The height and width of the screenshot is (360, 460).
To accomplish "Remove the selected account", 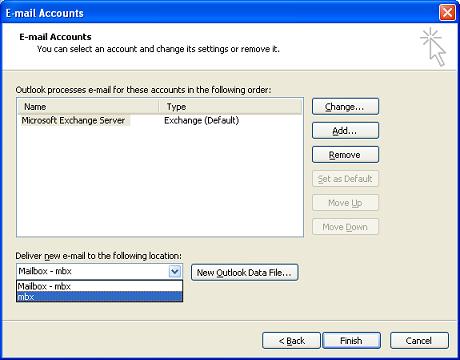I will pyautogui.click(x=345, y=155).
